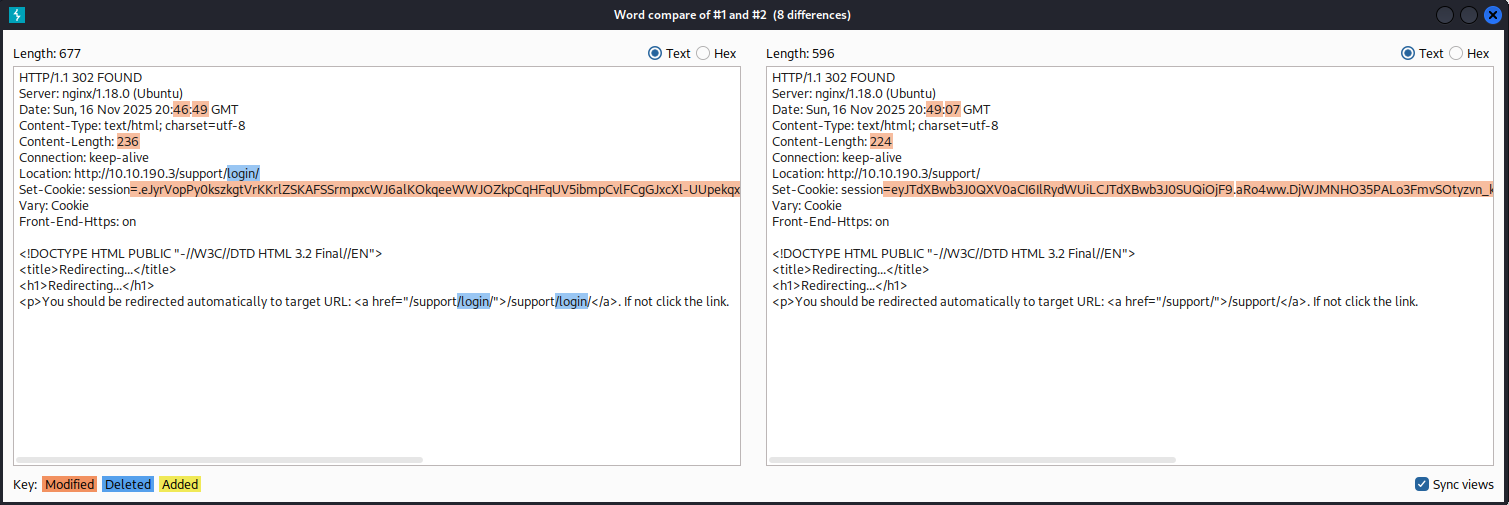Click the Burp Suite lightning icon
The width and height of the screenshot is (1509, 505).
point(17,15)
